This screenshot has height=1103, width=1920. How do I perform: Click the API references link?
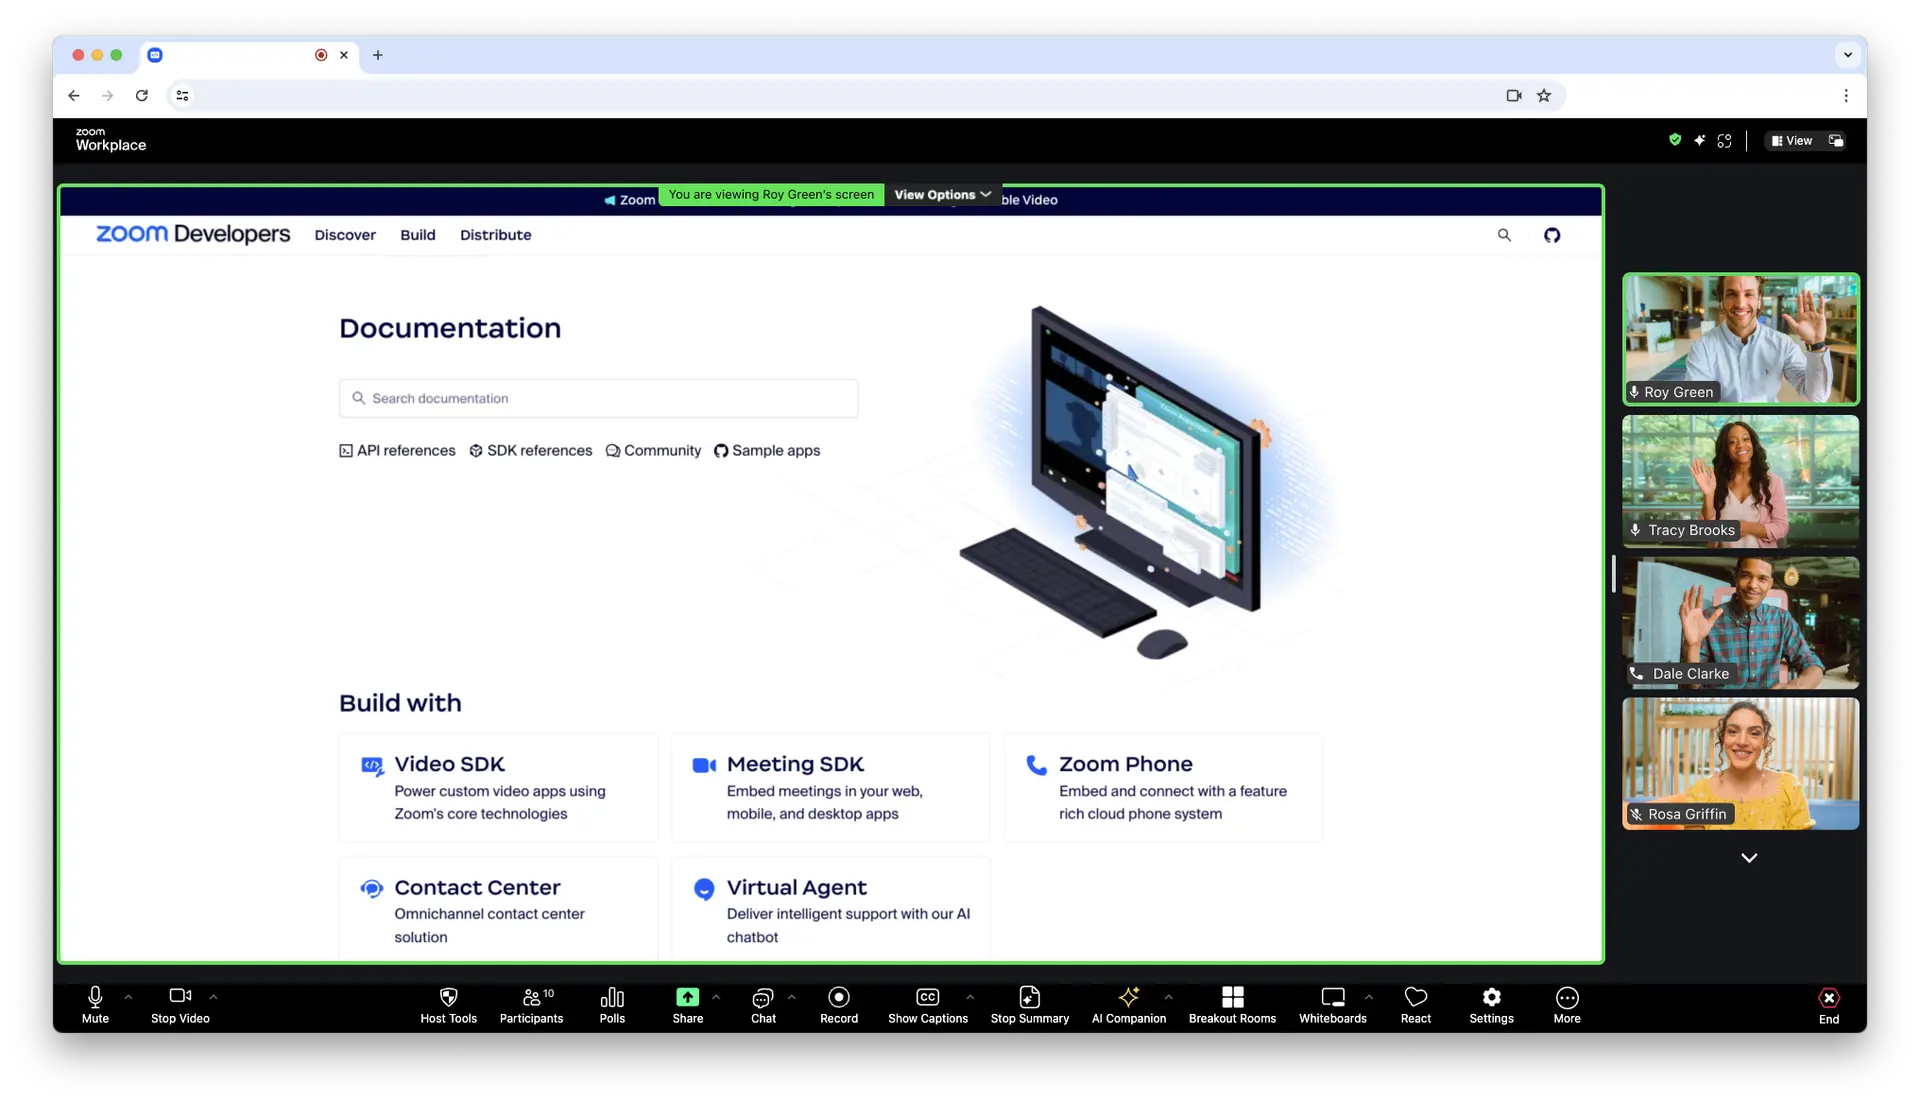point(397,451)
